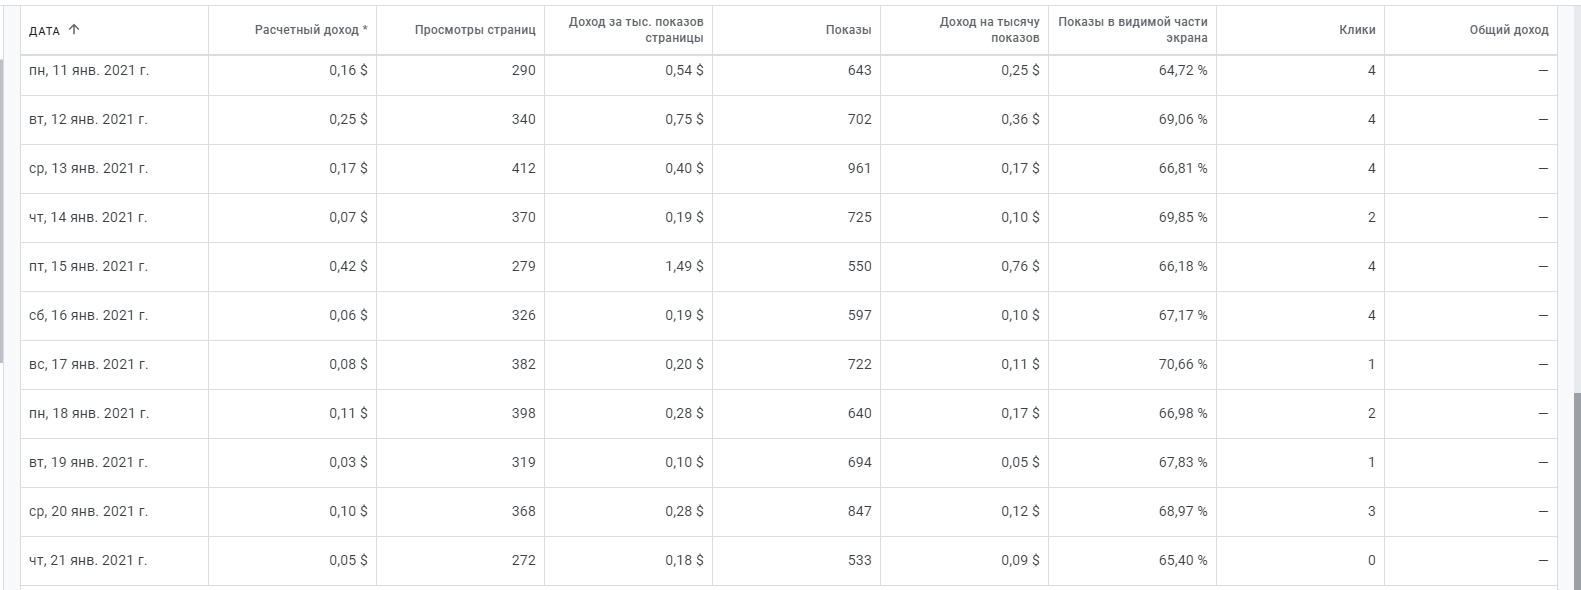
Task: Click the 412 page views cell
Action: [x=523, y=169]
